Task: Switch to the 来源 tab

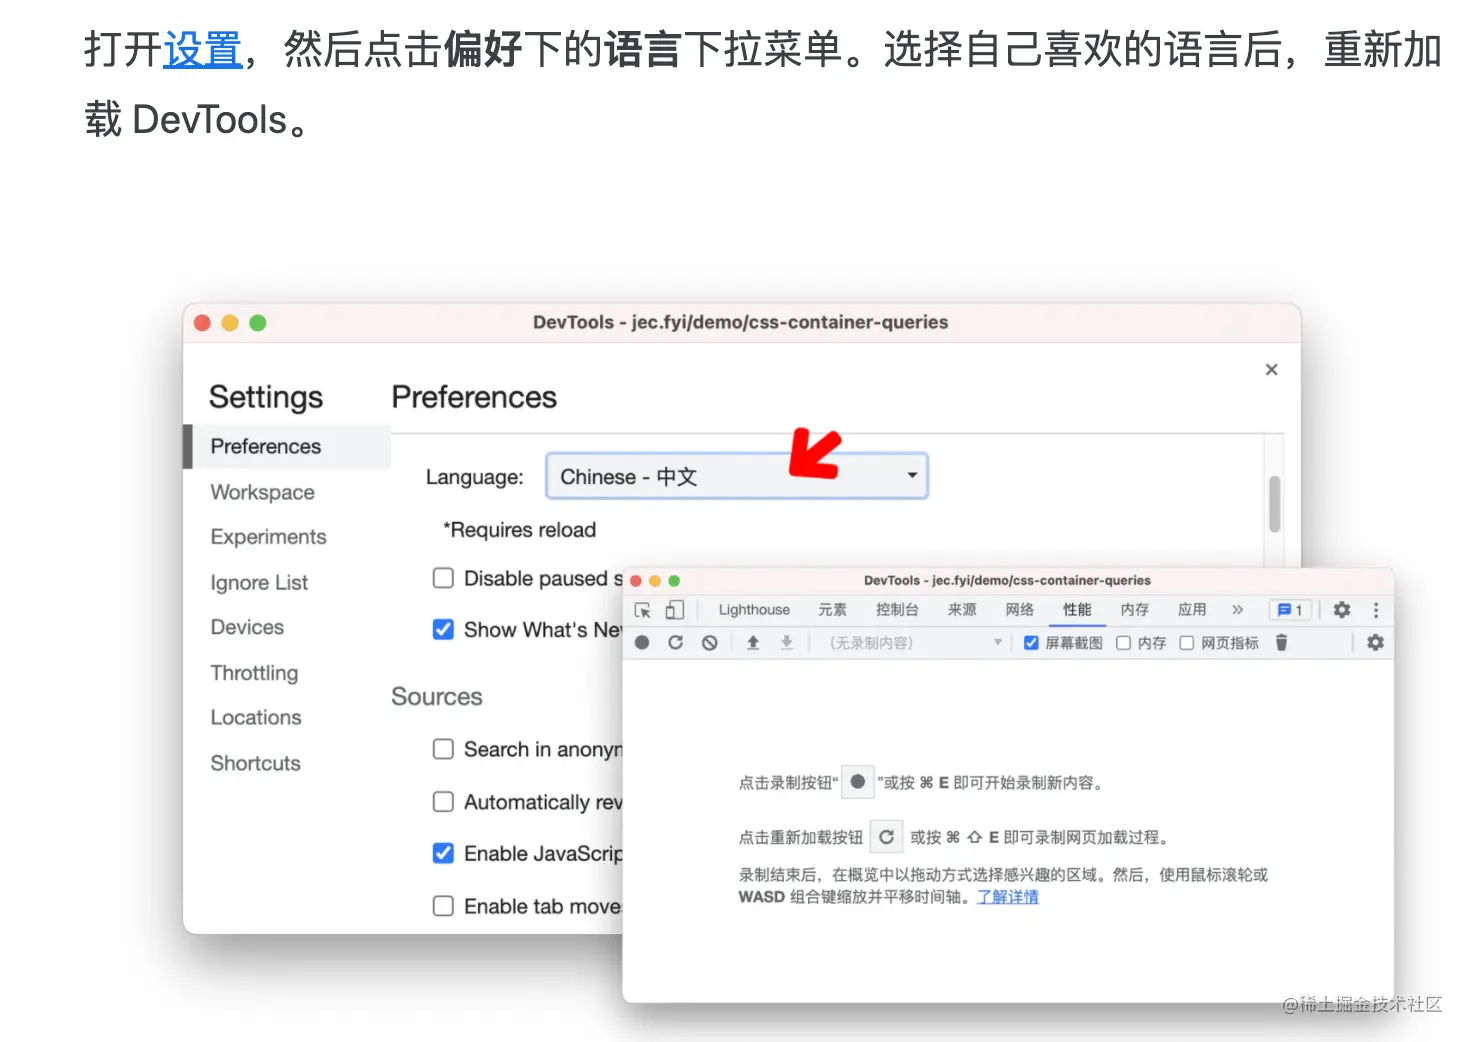Action: pyautogui.click(x=962, y=610)
